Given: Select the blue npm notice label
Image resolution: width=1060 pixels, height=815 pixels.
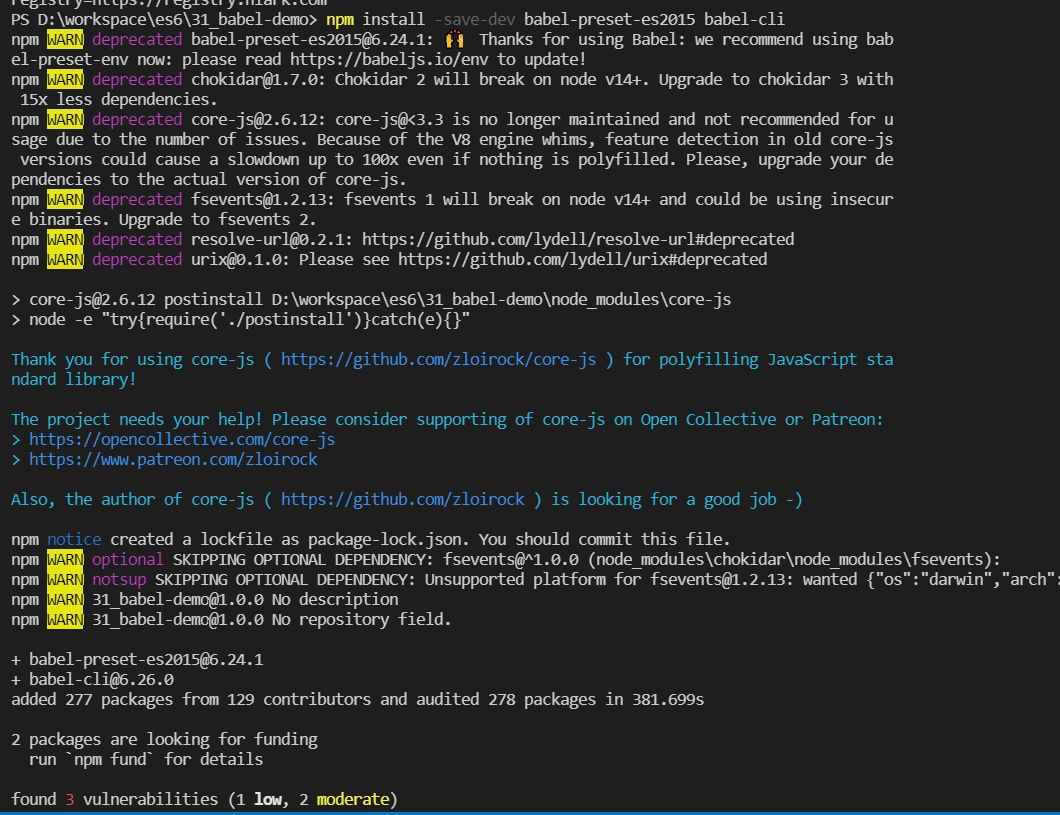Looking at the screenshot, I should (74, 538).
